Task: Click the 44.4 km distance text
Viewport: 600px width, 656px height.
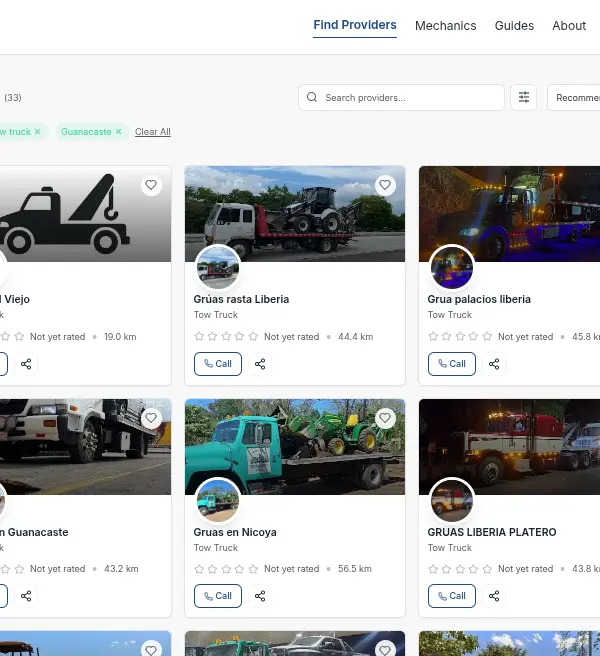Action: [355, 337]
